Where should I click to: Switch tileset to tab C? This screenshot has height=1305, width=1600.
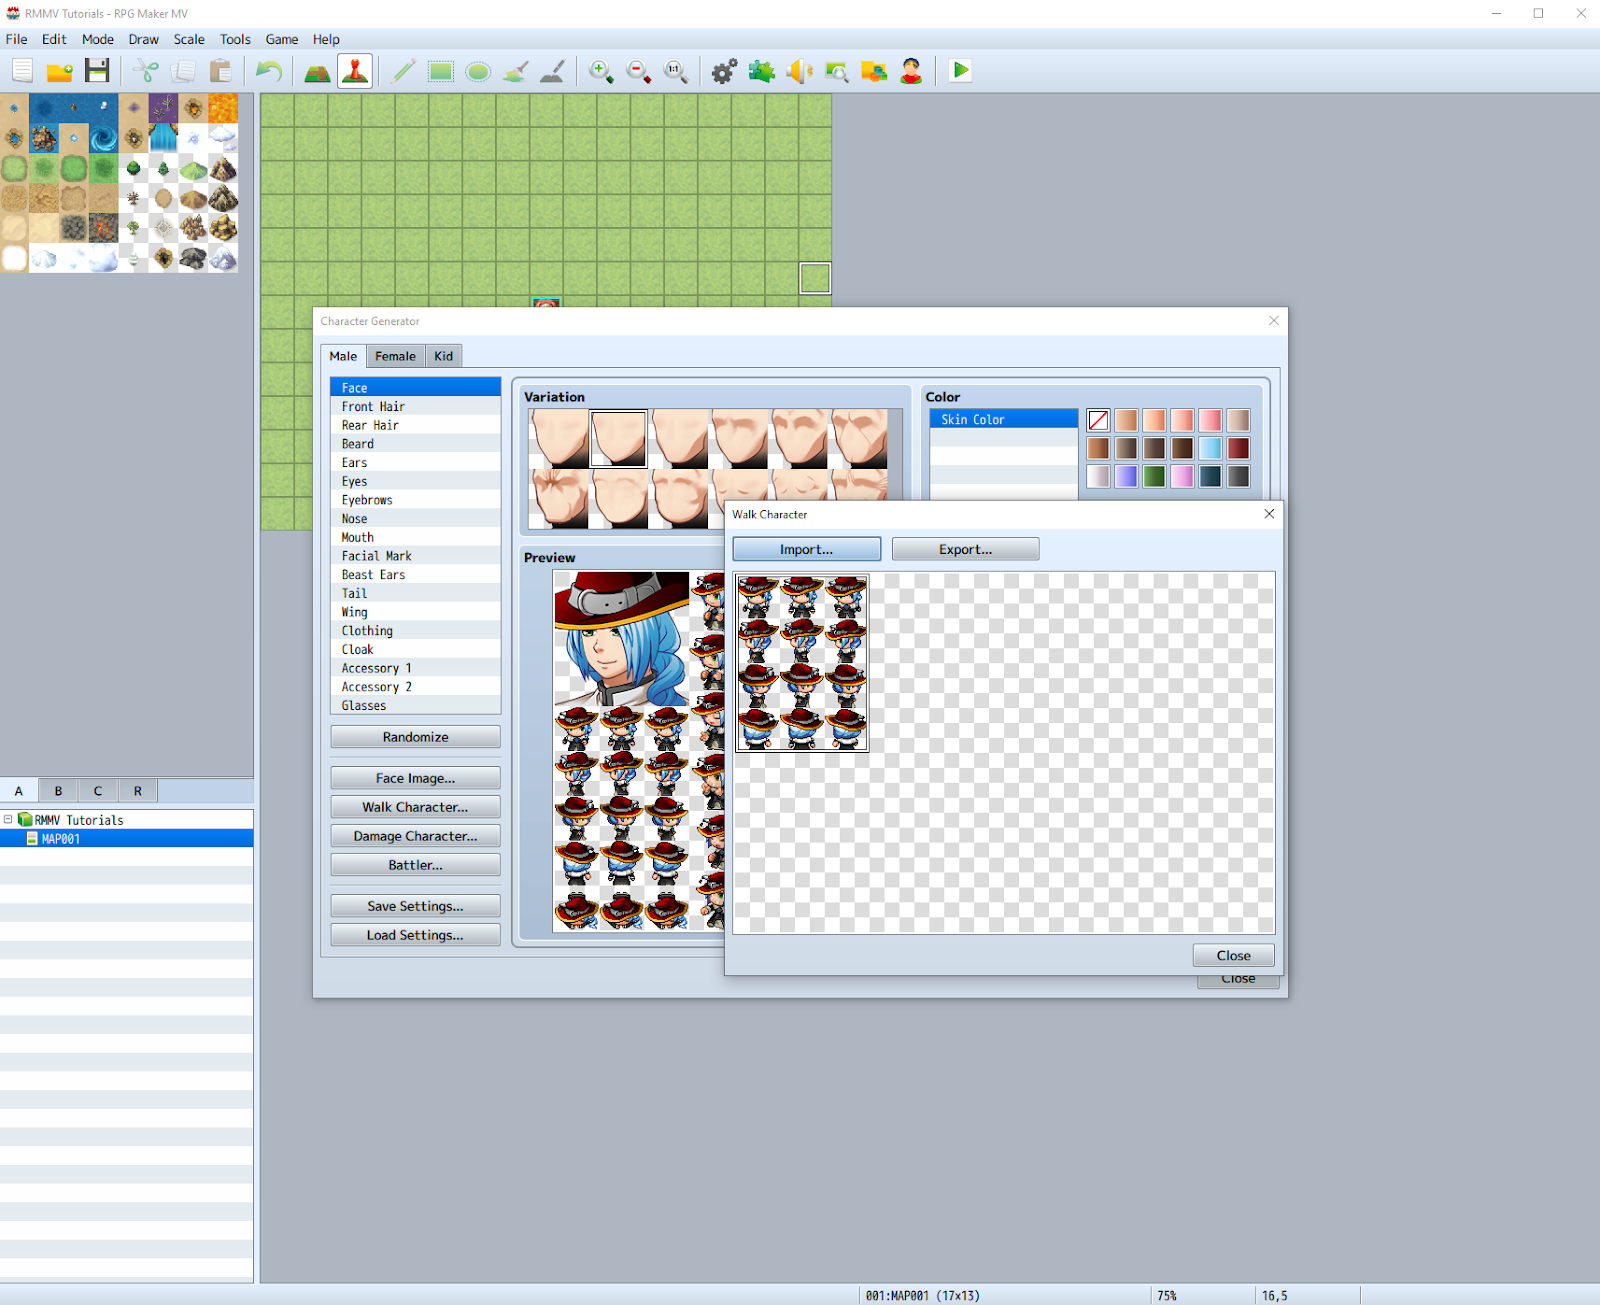coord(98,791)
